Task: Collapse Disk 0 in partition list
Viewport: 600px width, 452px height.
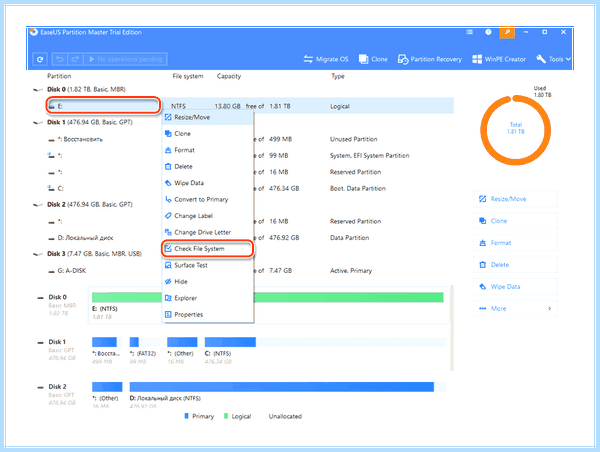Action: (38, 90)
